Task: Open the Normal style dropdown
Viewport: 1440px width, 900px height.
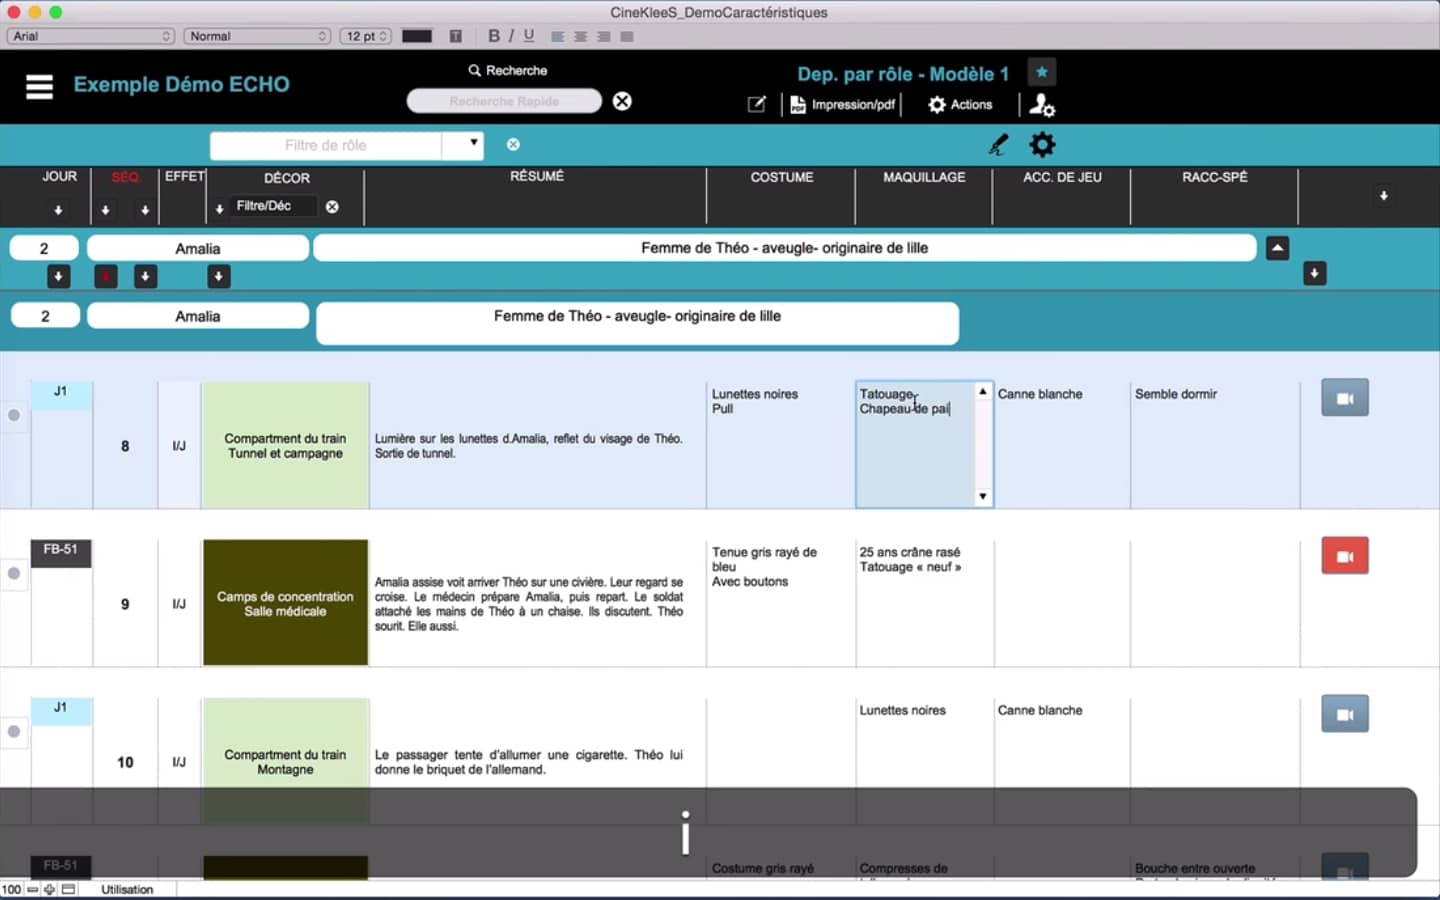Action: click(x=257, y=36)
